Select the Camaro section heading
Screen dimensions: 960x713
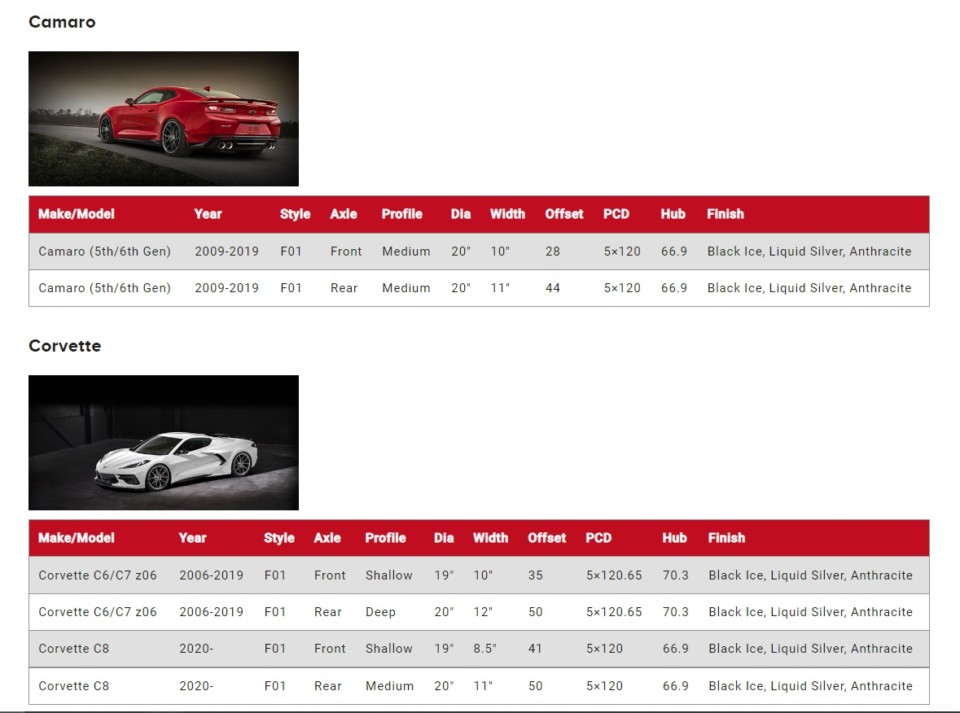[62, 22]
